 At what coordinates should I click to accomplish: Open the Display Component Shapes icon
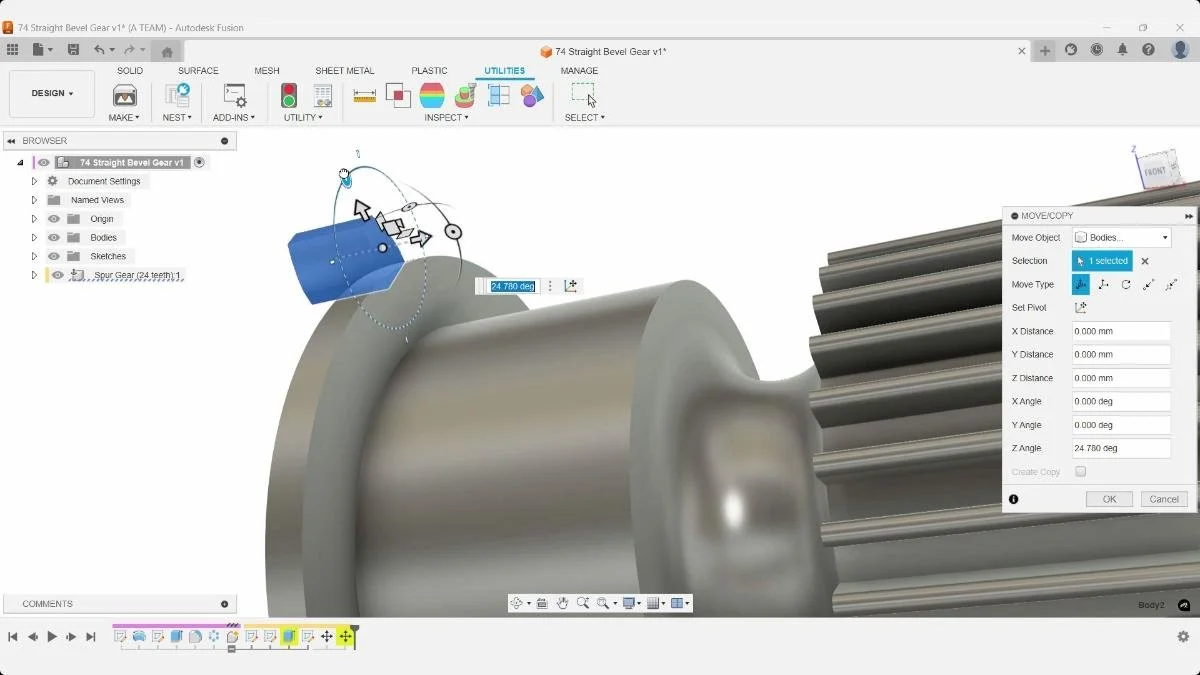(x=532, y=95)
